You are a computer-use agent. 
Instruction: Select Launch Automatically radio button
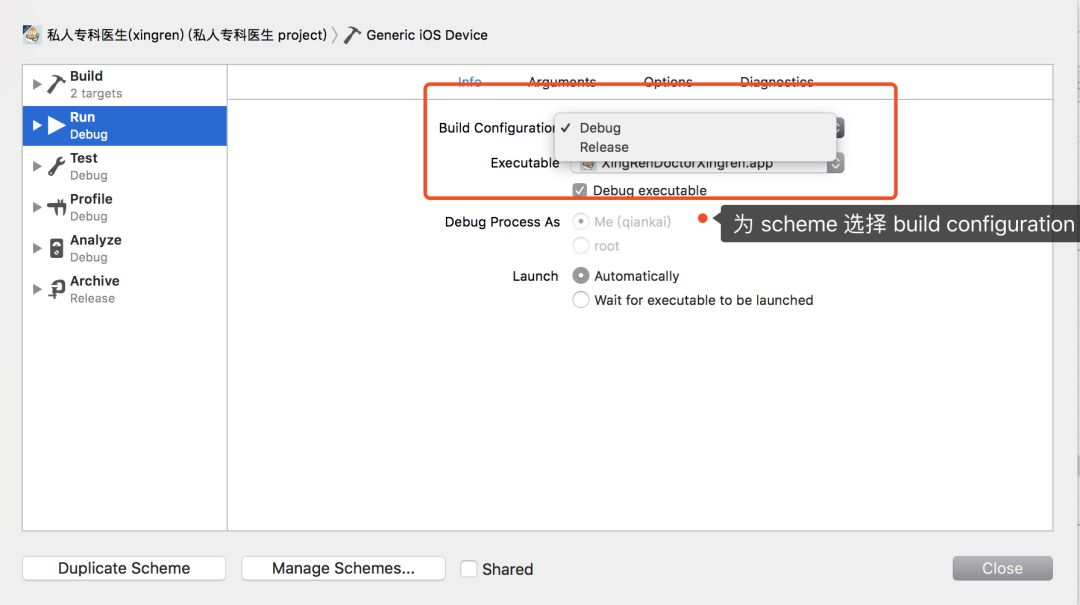pyautogui.click(x=581, y=276)
